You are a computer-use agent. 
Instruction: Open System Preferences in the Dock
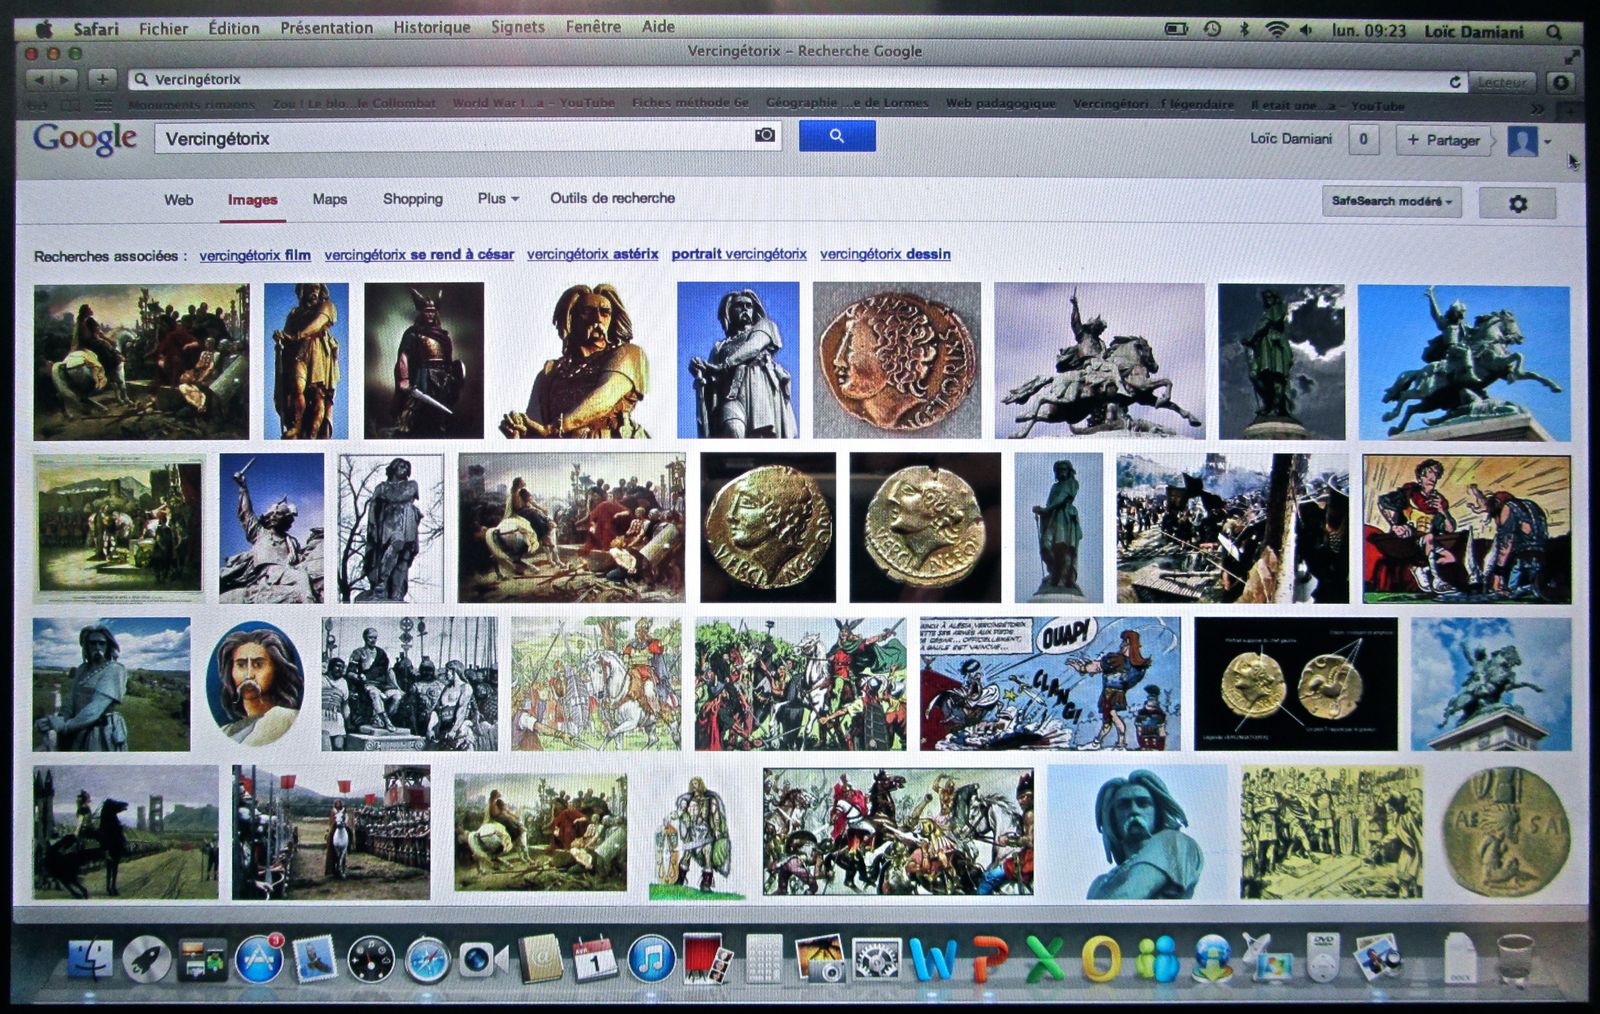[x=877, y=960]
